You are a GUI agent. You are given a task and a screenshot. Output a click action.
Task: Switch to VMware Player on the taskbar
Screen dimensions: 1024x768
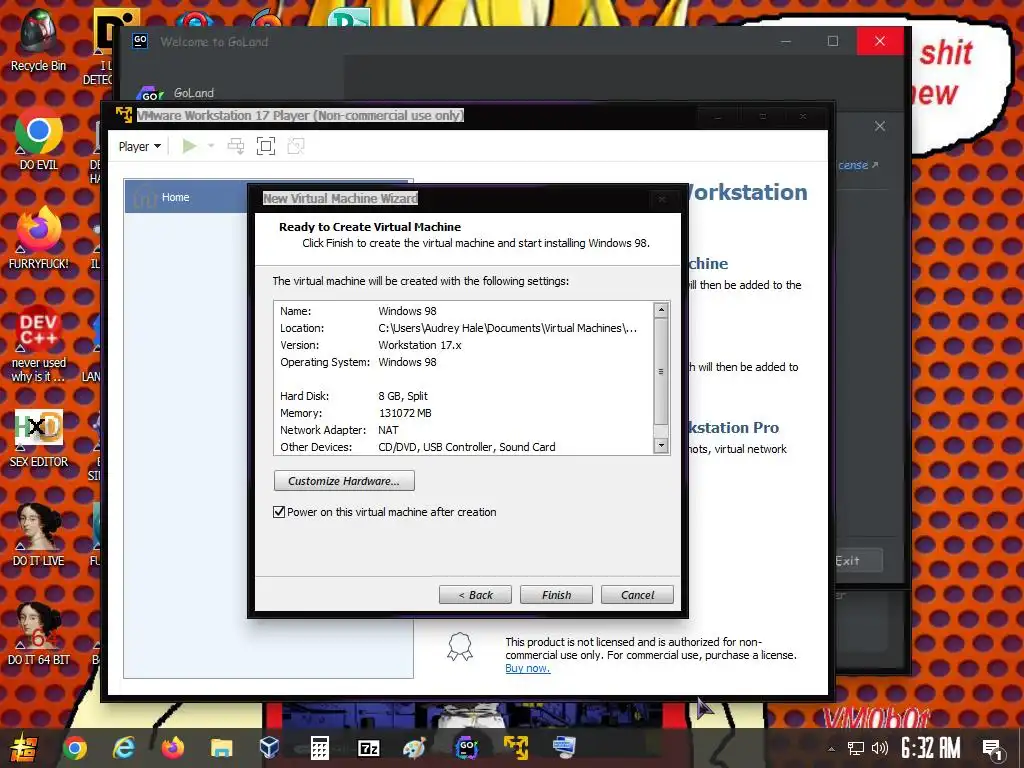click(x=515, y=748)
